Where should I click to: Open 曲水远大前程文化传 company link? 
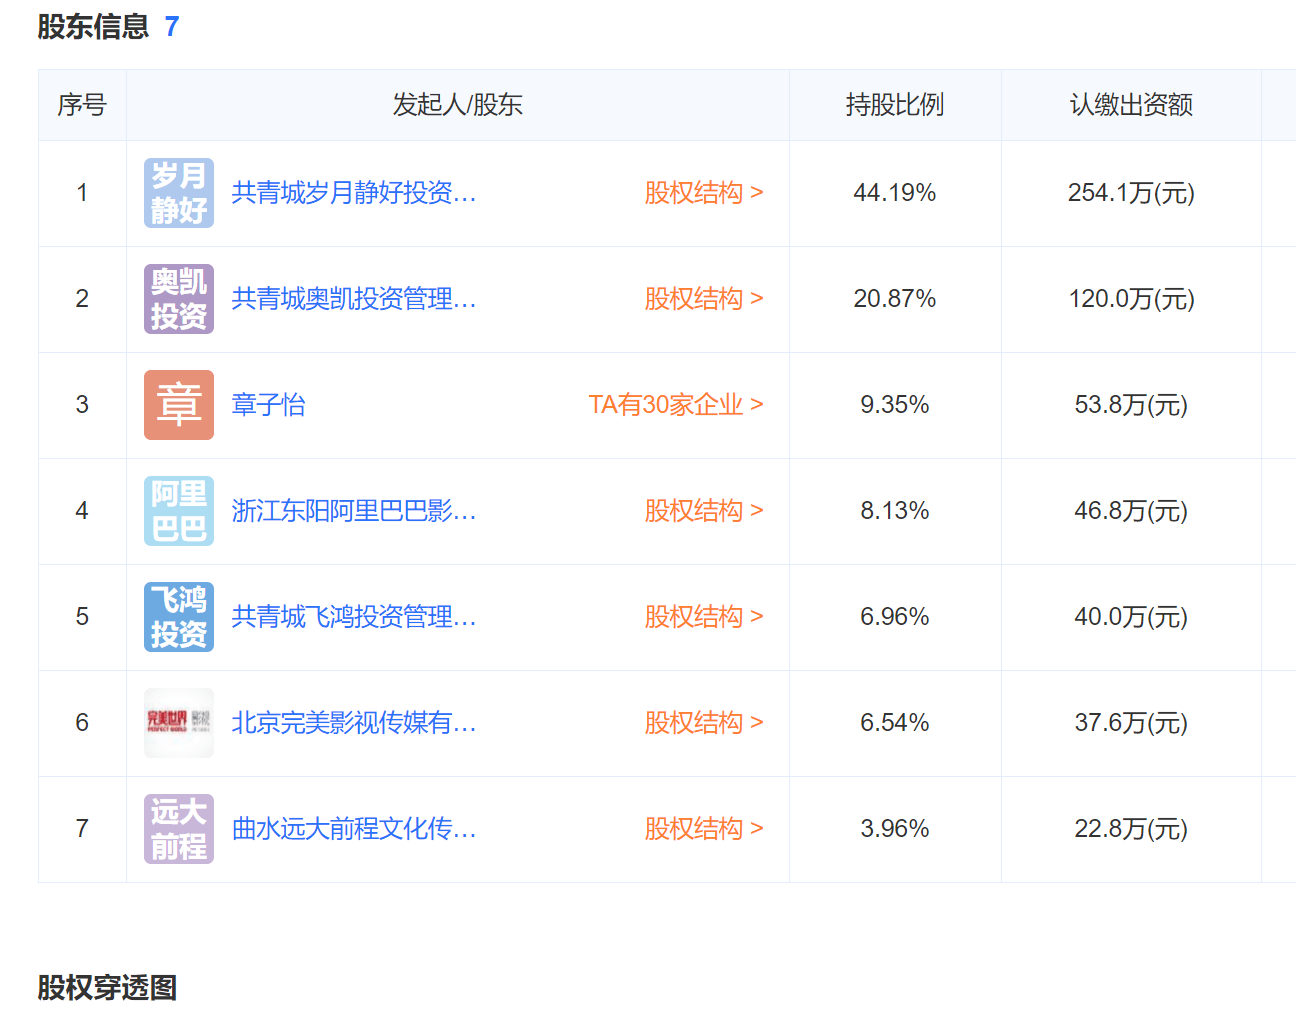354,829
